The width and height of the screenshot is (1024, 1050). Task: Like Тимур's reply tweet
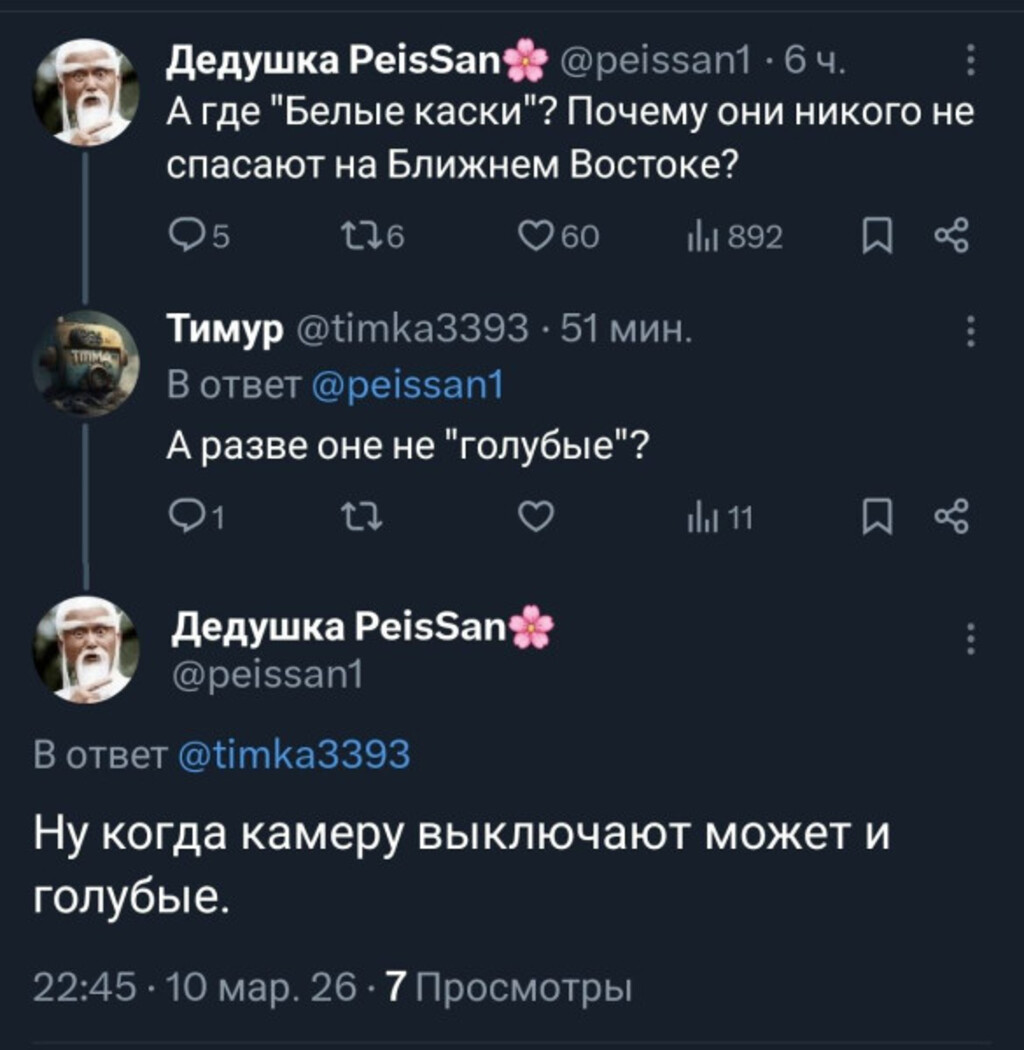pyautogui.click(x=536, y=517)
